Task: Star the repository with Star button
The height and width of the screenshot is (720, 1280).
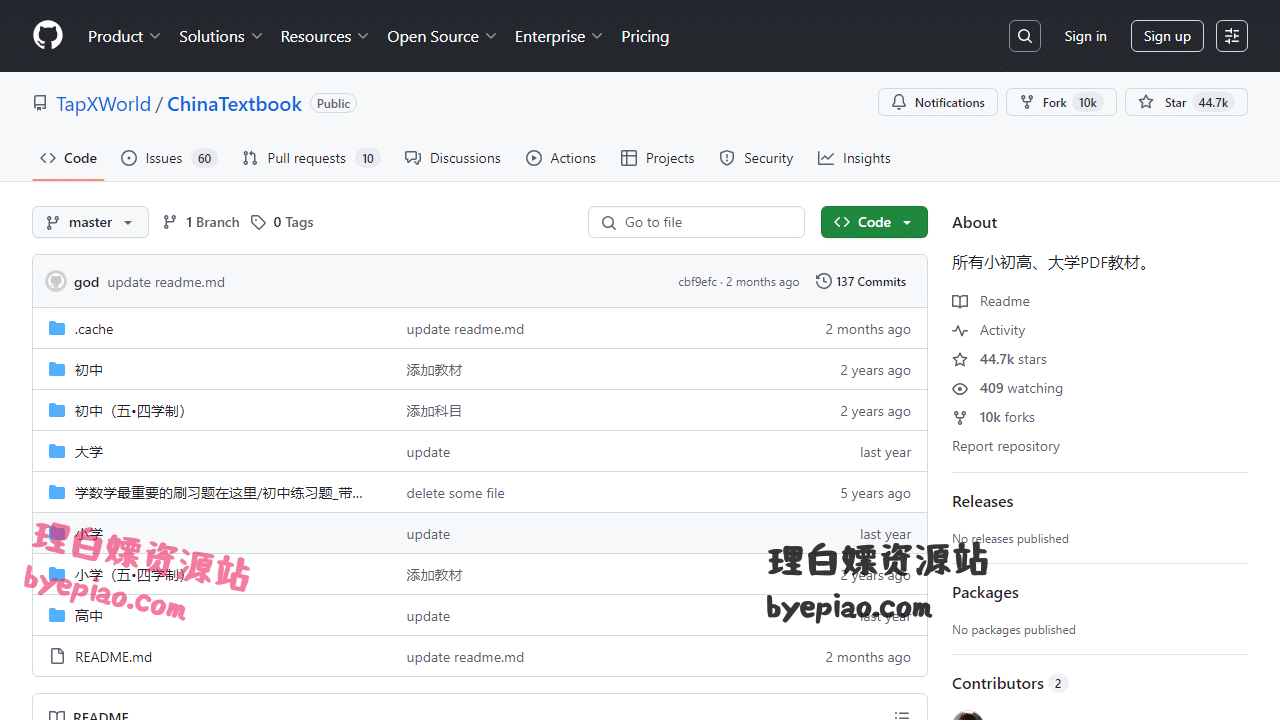Action: (1186, 102)
